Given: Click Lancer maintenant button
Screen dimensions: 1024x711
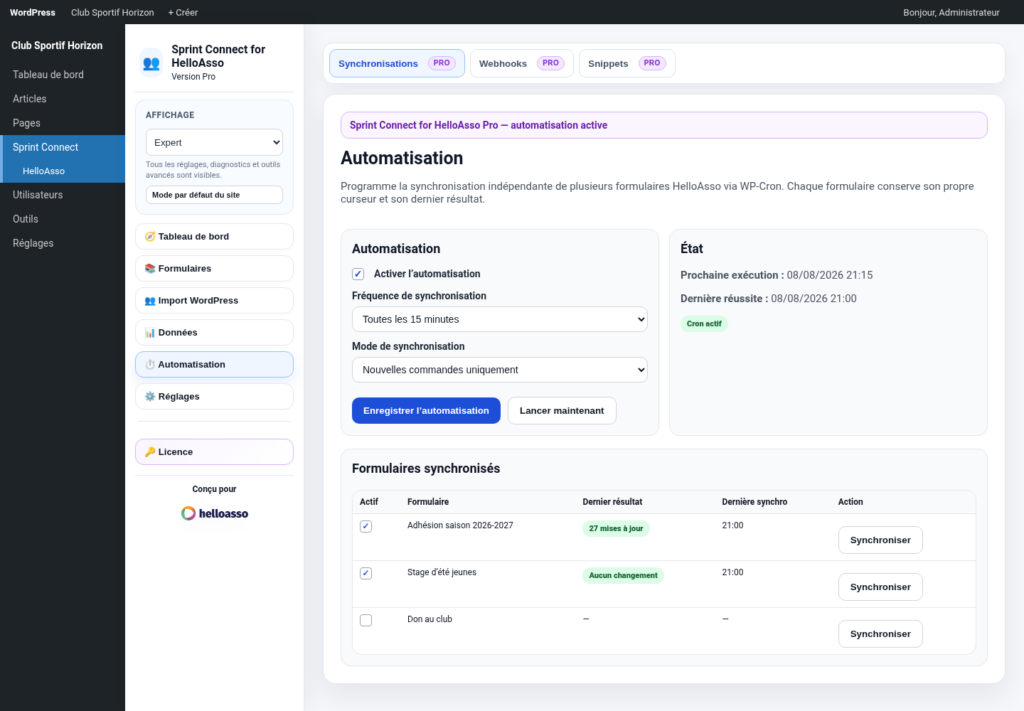Looking at the screenshot, I should (562, 411).
